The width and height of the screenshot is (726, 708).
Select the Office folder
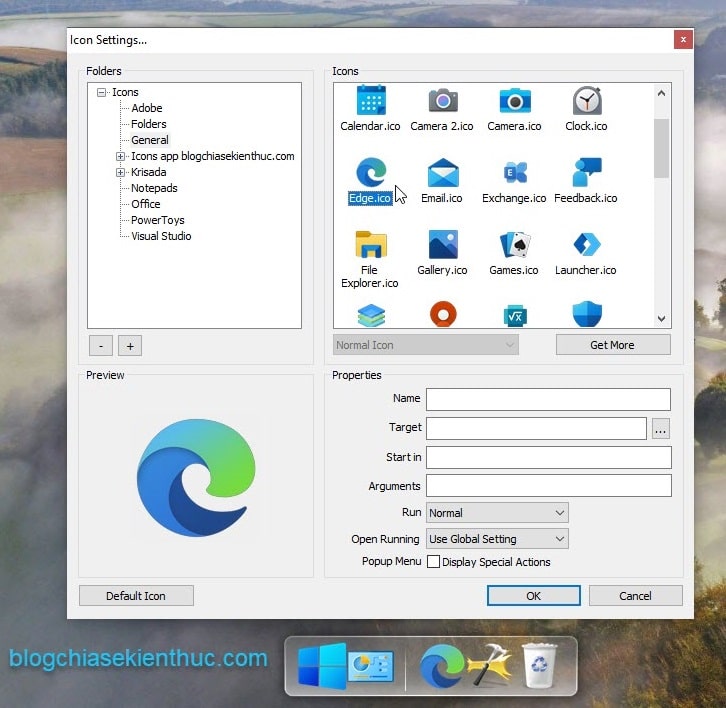[146, 204]
